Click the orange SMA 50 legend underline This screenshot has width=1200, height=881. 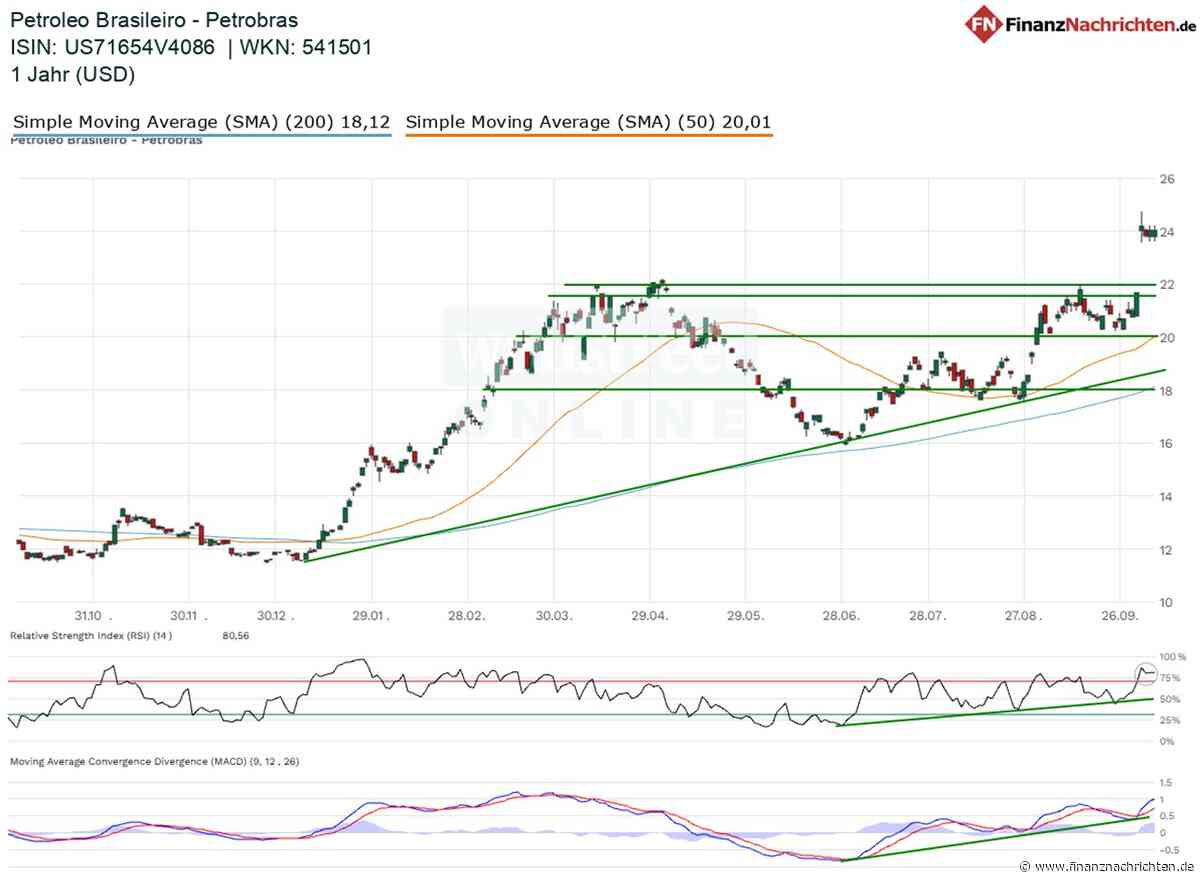[589, 135]
